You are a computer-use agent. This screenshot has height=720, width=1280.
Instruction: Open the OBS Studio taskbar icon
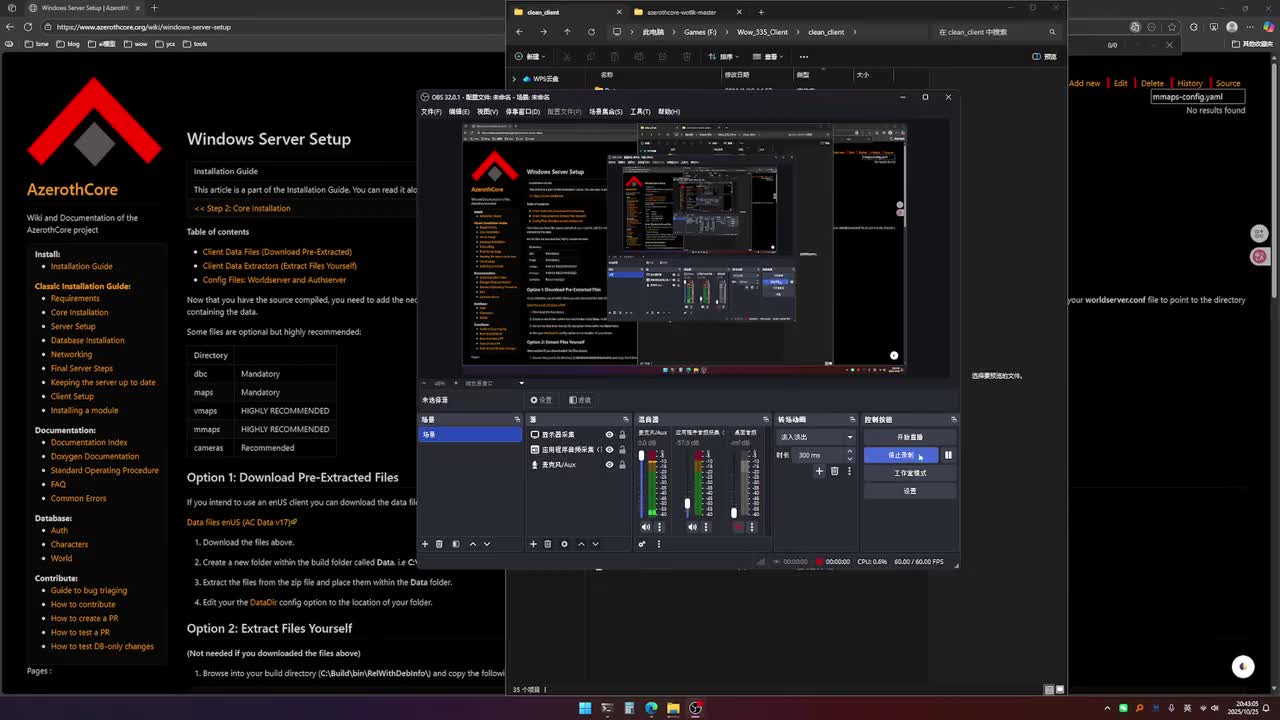point(696,708)
